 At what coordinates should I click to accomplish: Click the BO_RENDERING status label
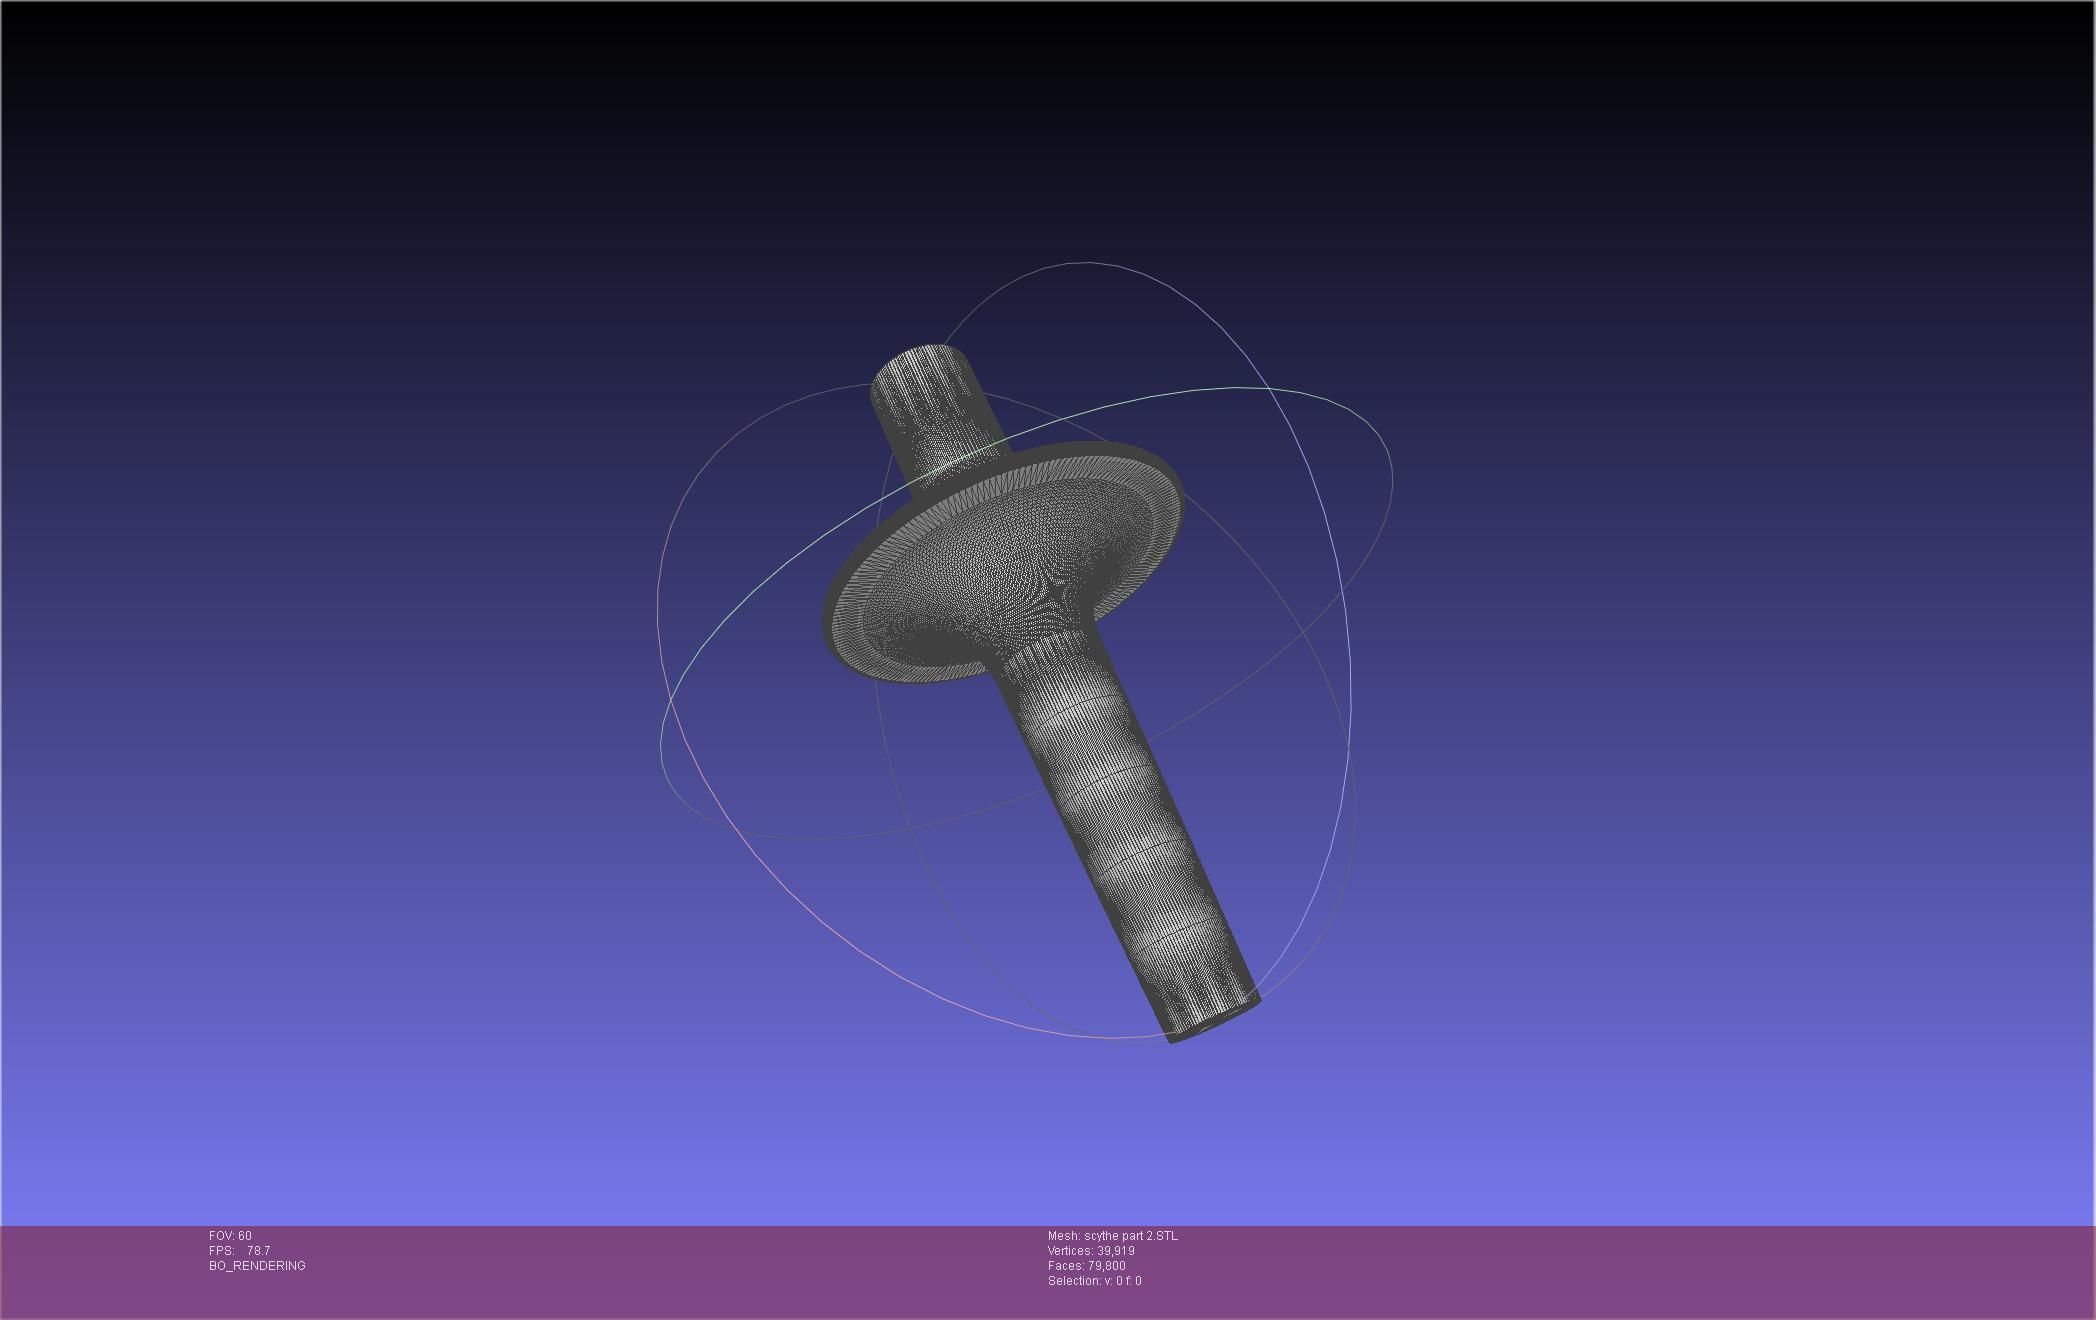(x=257, y=1266)
